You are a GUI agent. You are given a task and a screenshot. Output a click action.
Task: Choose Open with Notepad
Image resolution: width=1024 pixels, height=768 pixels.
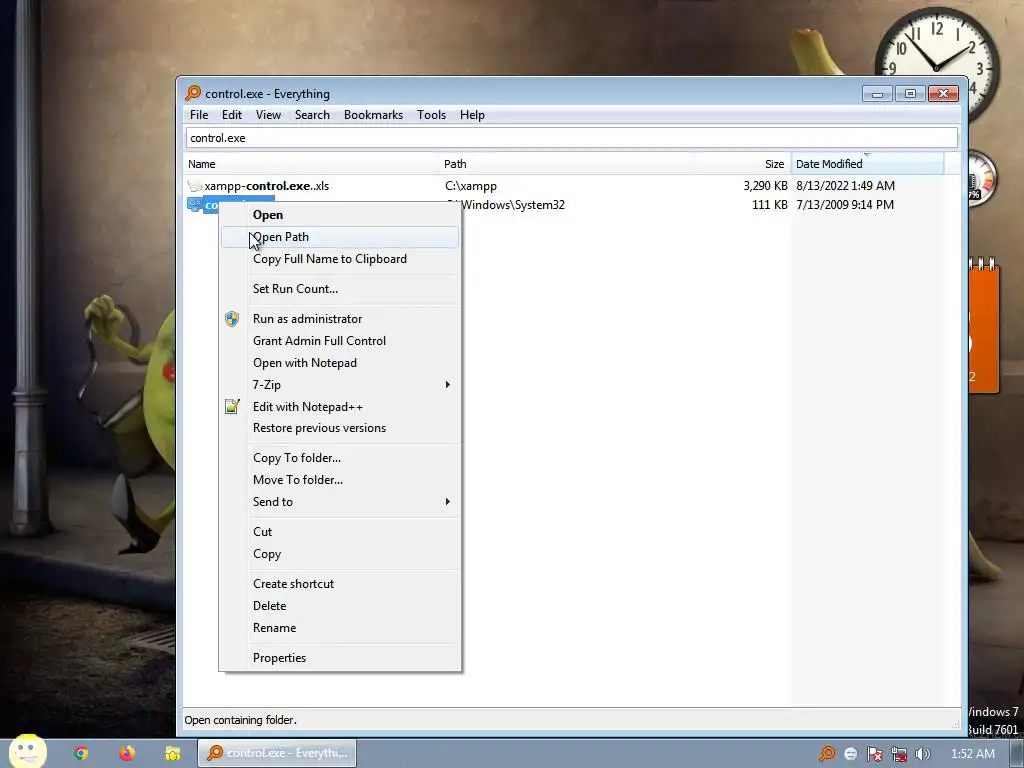tap(340, 363)
